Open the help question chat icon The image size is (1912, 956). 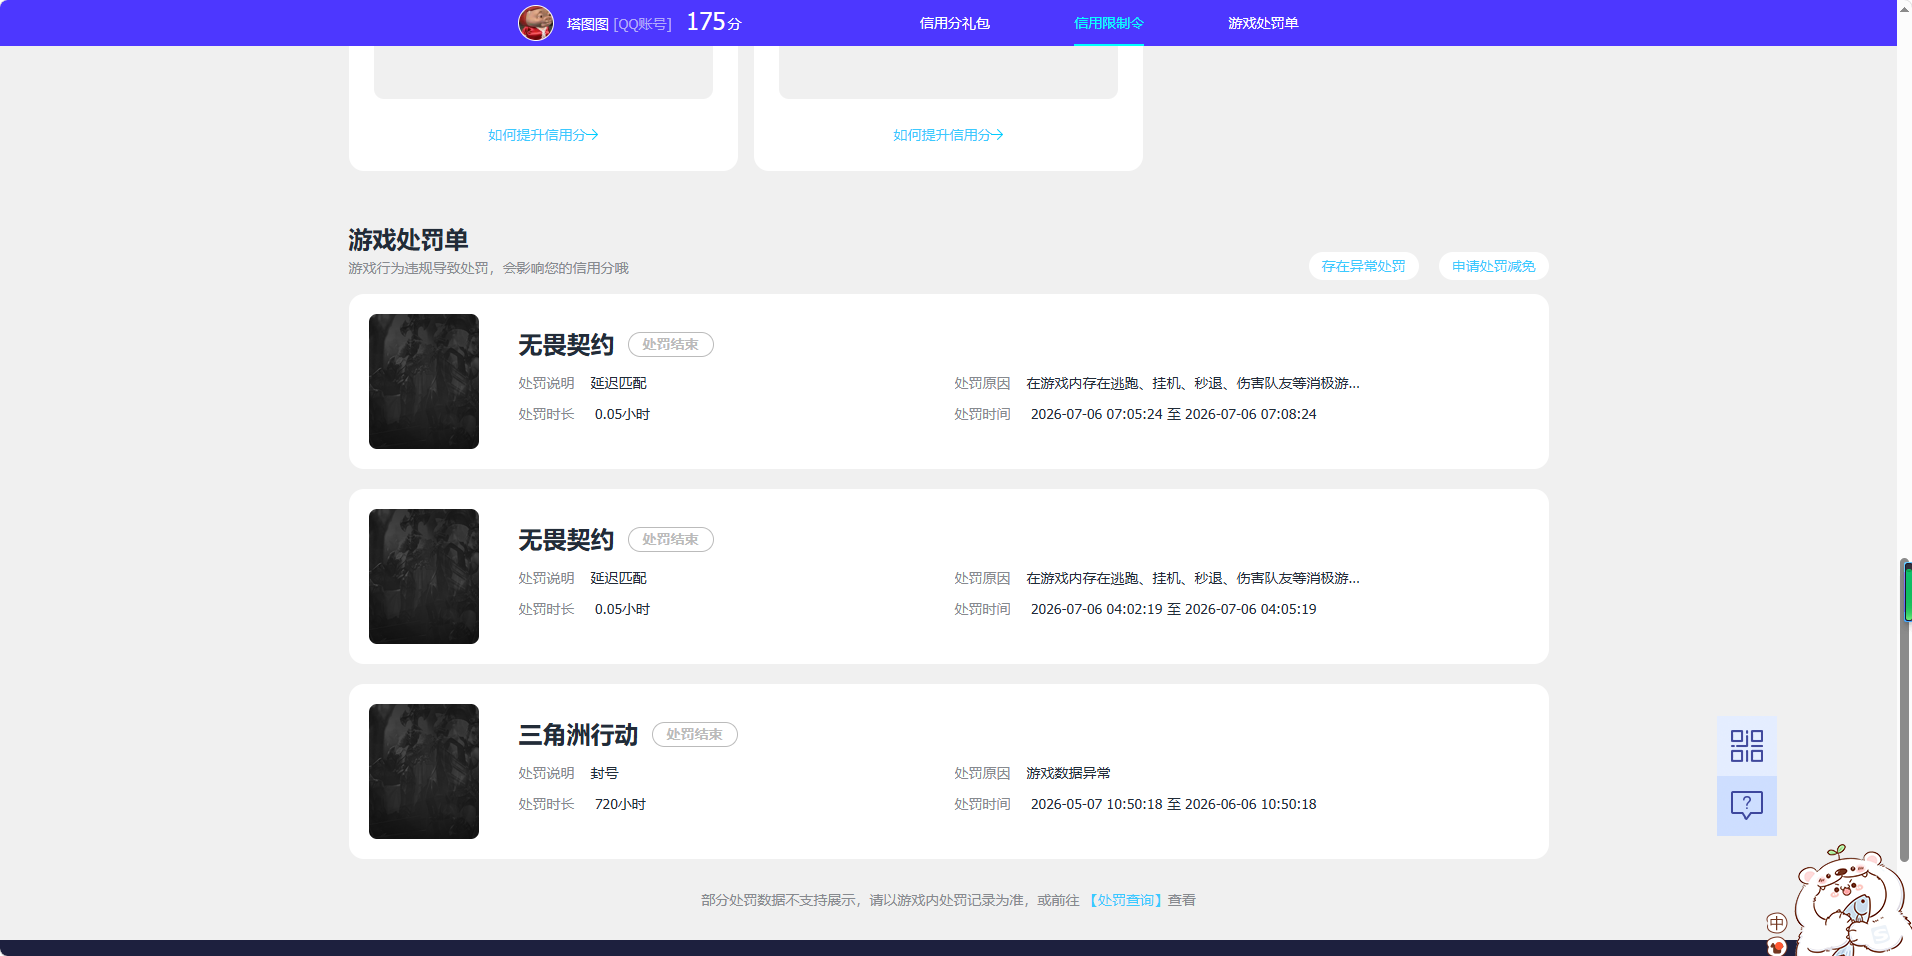(1747, 806)
